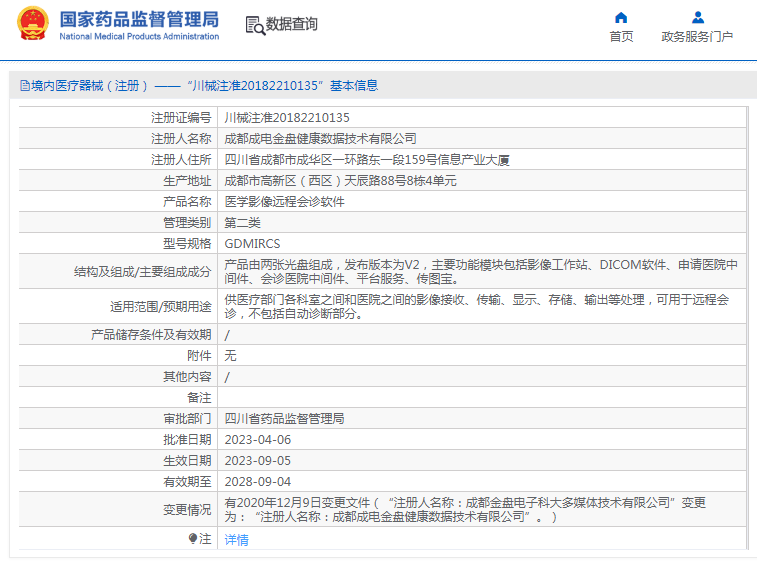
Task: Select expiry date 2028-09-04
Action: (x=258, y=482)
